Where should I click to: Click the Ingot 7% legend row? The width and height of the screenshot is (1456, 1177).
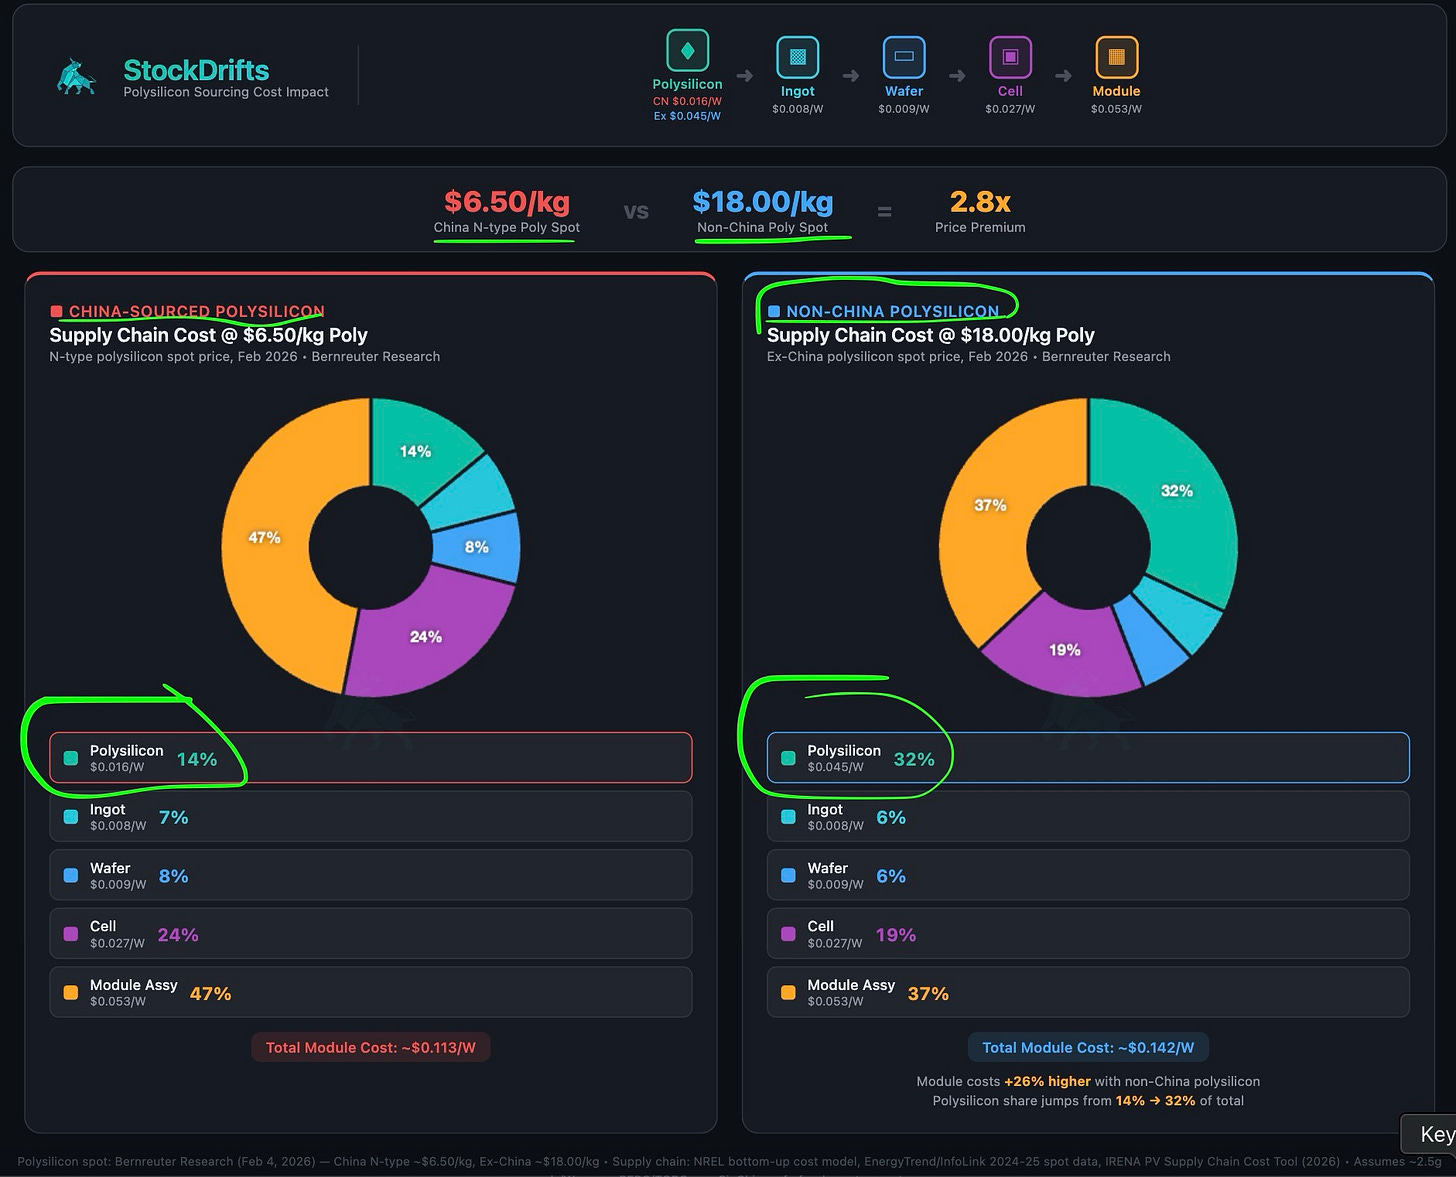coord(371,817)
